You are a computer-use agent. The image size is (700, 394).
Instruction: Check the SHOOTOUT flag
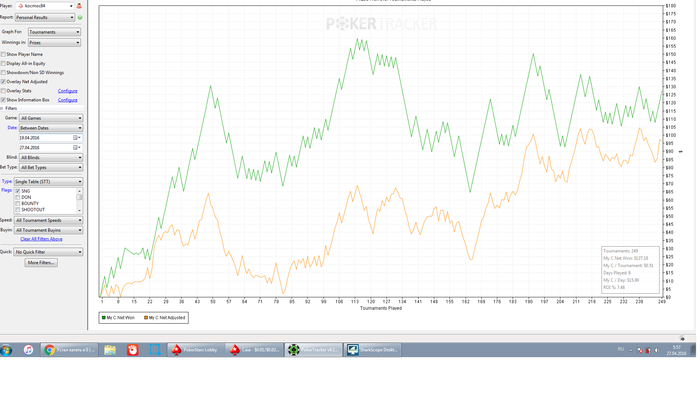18,210
